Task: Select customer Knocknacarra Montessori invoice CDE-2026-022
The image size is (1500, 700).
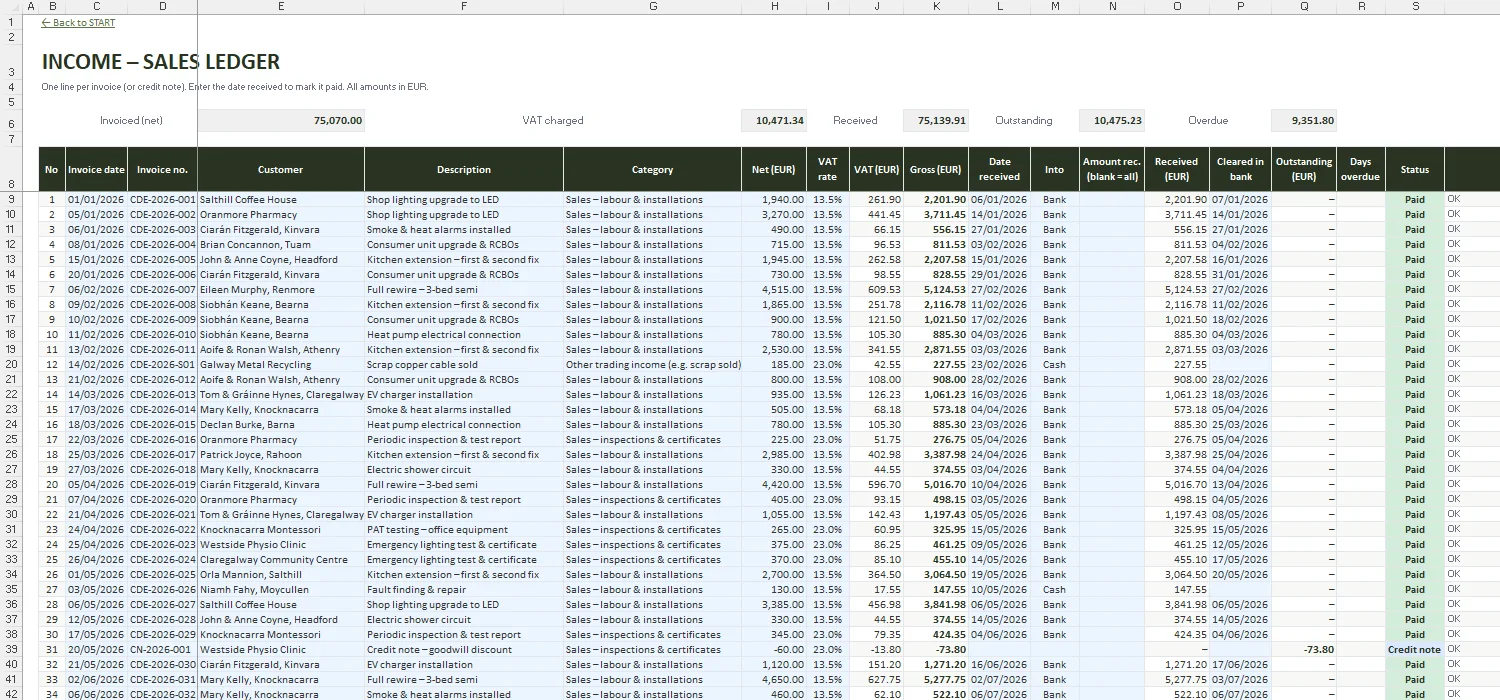Action: coord(281,530)
